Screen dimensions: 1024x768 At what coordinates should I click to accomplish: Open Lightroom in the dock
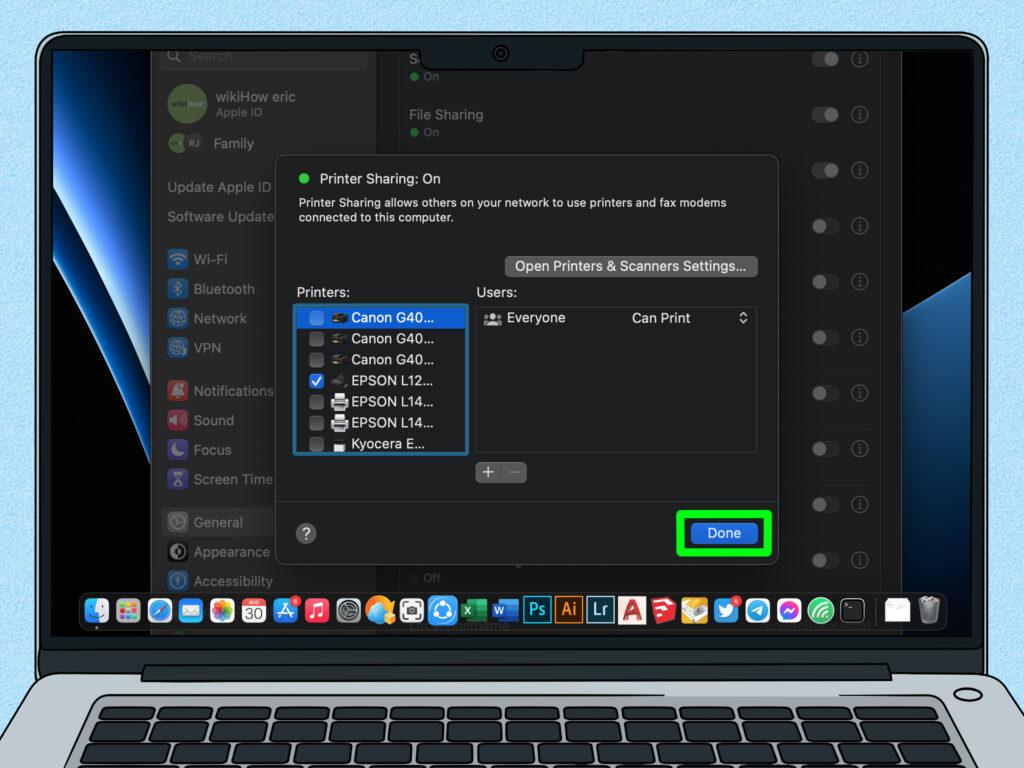tap(600, 609)
